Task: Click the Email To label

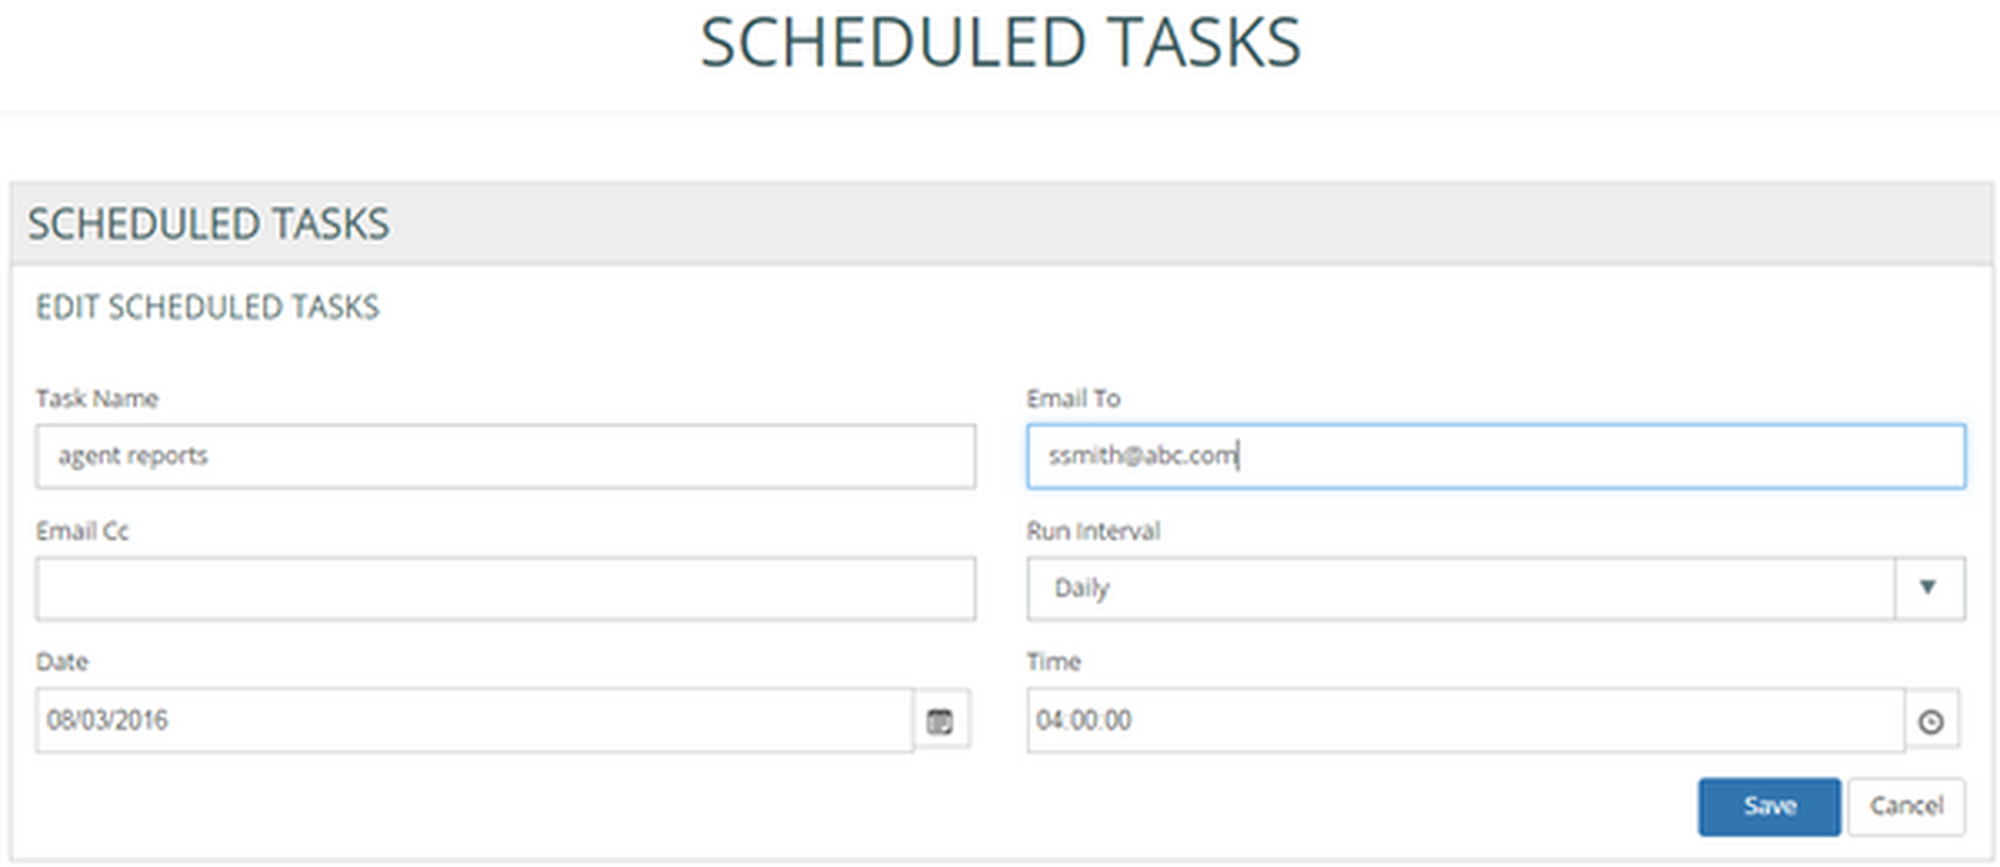Action: coord(1073,398)
